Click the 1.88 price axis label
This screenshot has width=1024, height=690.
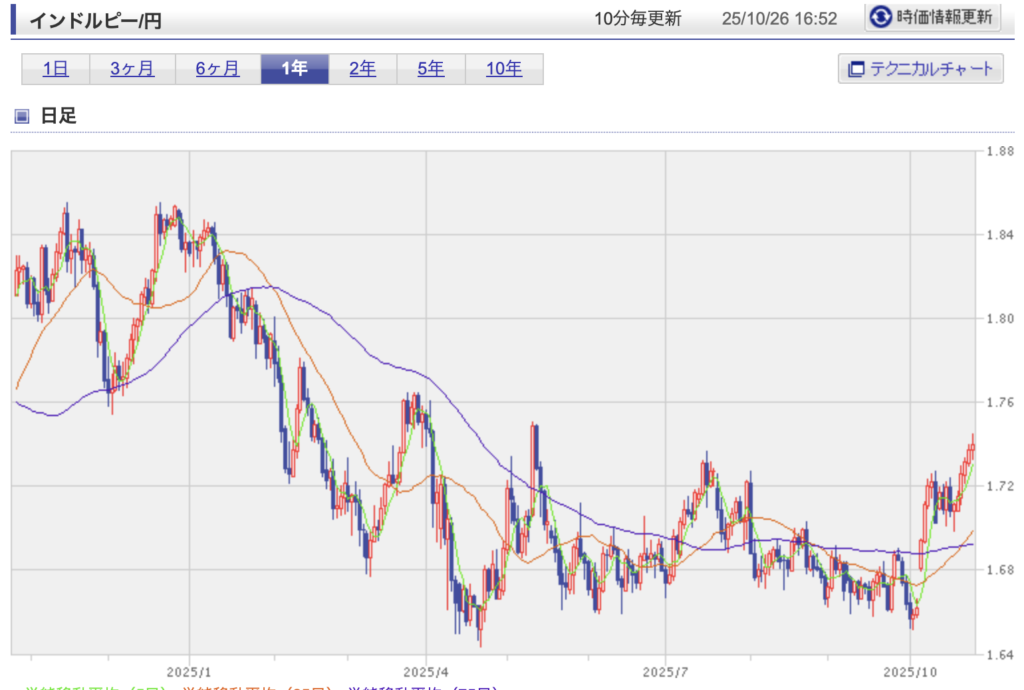coord(999,152)
